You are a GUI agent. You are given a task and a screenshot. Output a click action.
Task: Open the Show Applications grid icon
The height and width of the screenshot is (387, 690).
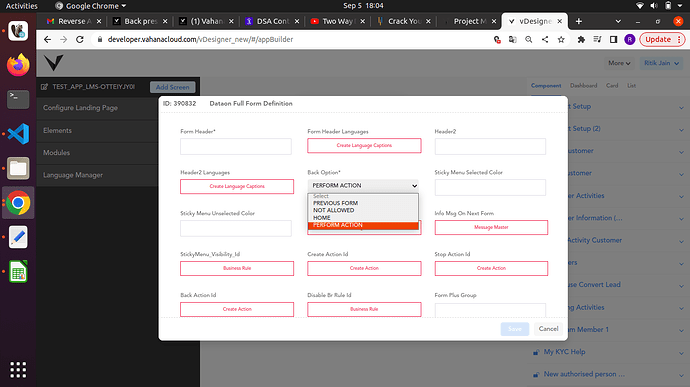click(18, 370)
